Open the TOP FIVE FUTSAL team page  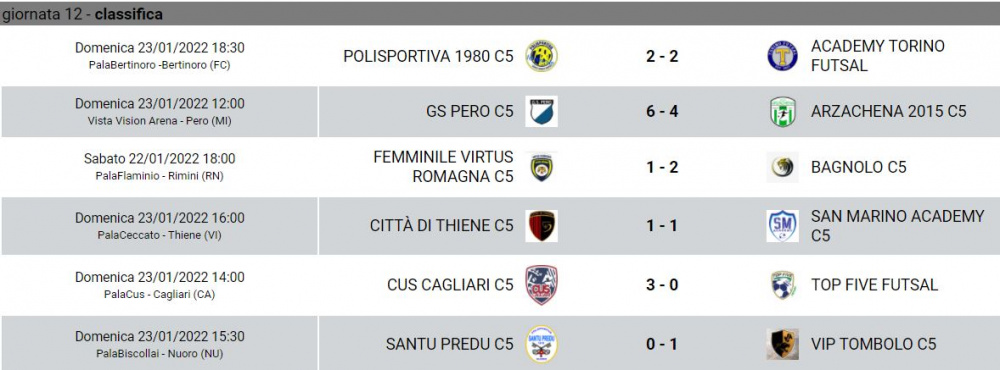[x=874, y=285]
